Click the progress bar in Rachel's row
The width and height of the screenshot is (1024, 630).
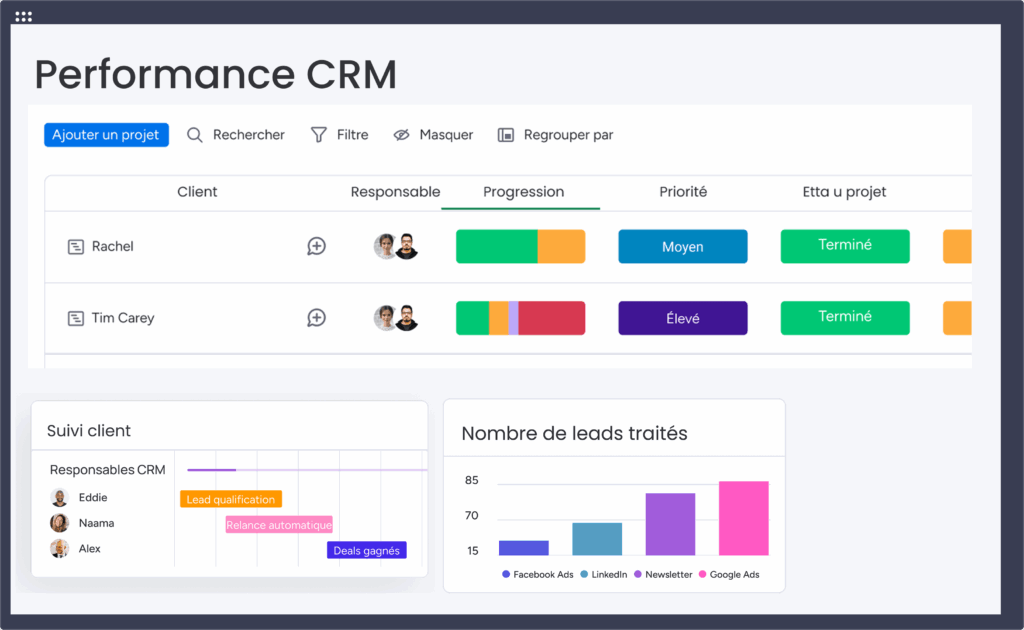(x=520, y=246)
